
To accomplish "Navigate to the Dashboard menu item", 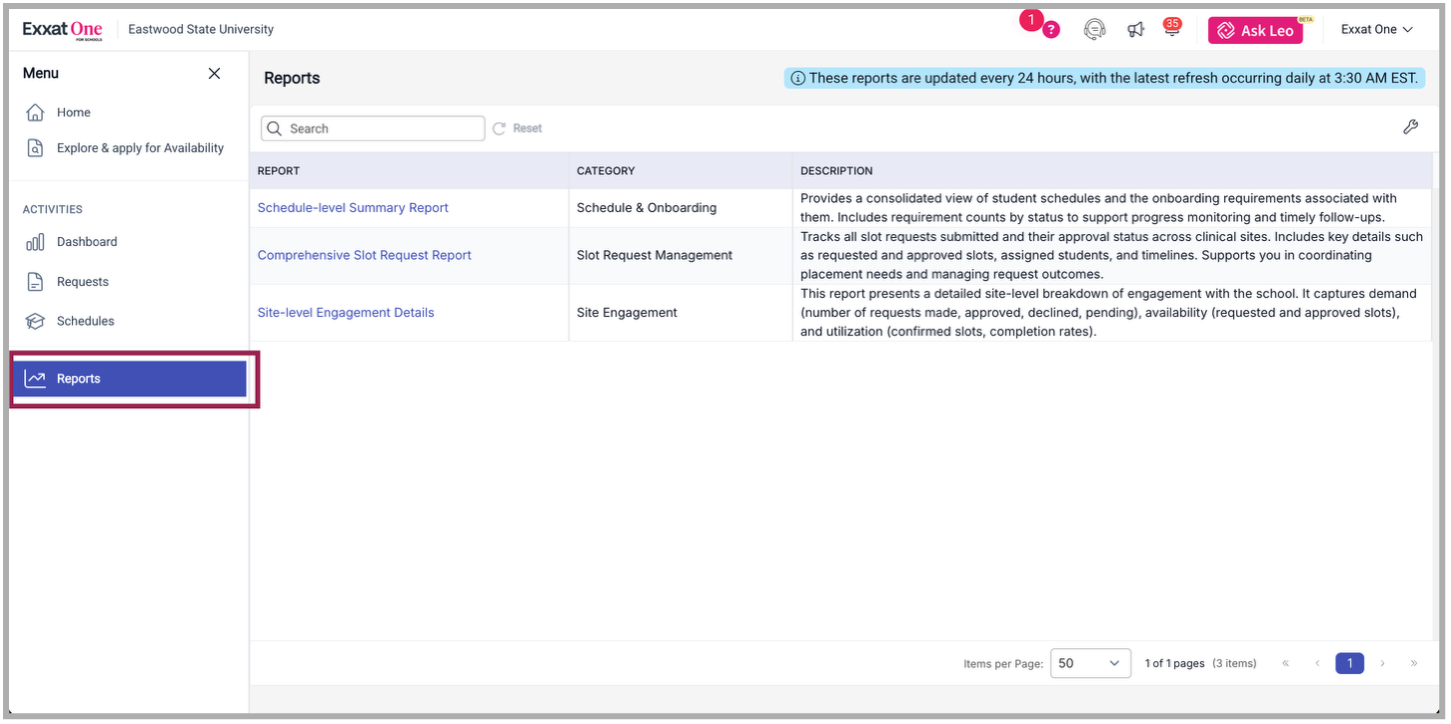I will tap(86, 242).
